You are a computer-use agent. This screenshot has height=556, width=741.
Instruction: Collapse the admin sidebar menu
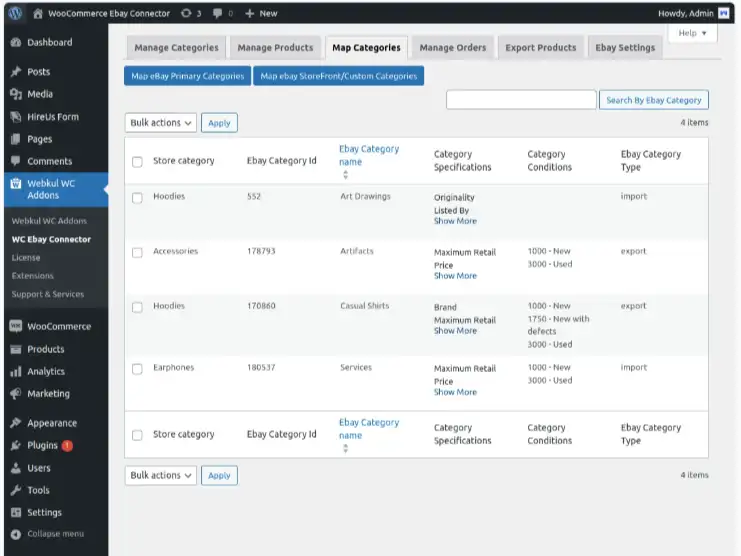54,534
